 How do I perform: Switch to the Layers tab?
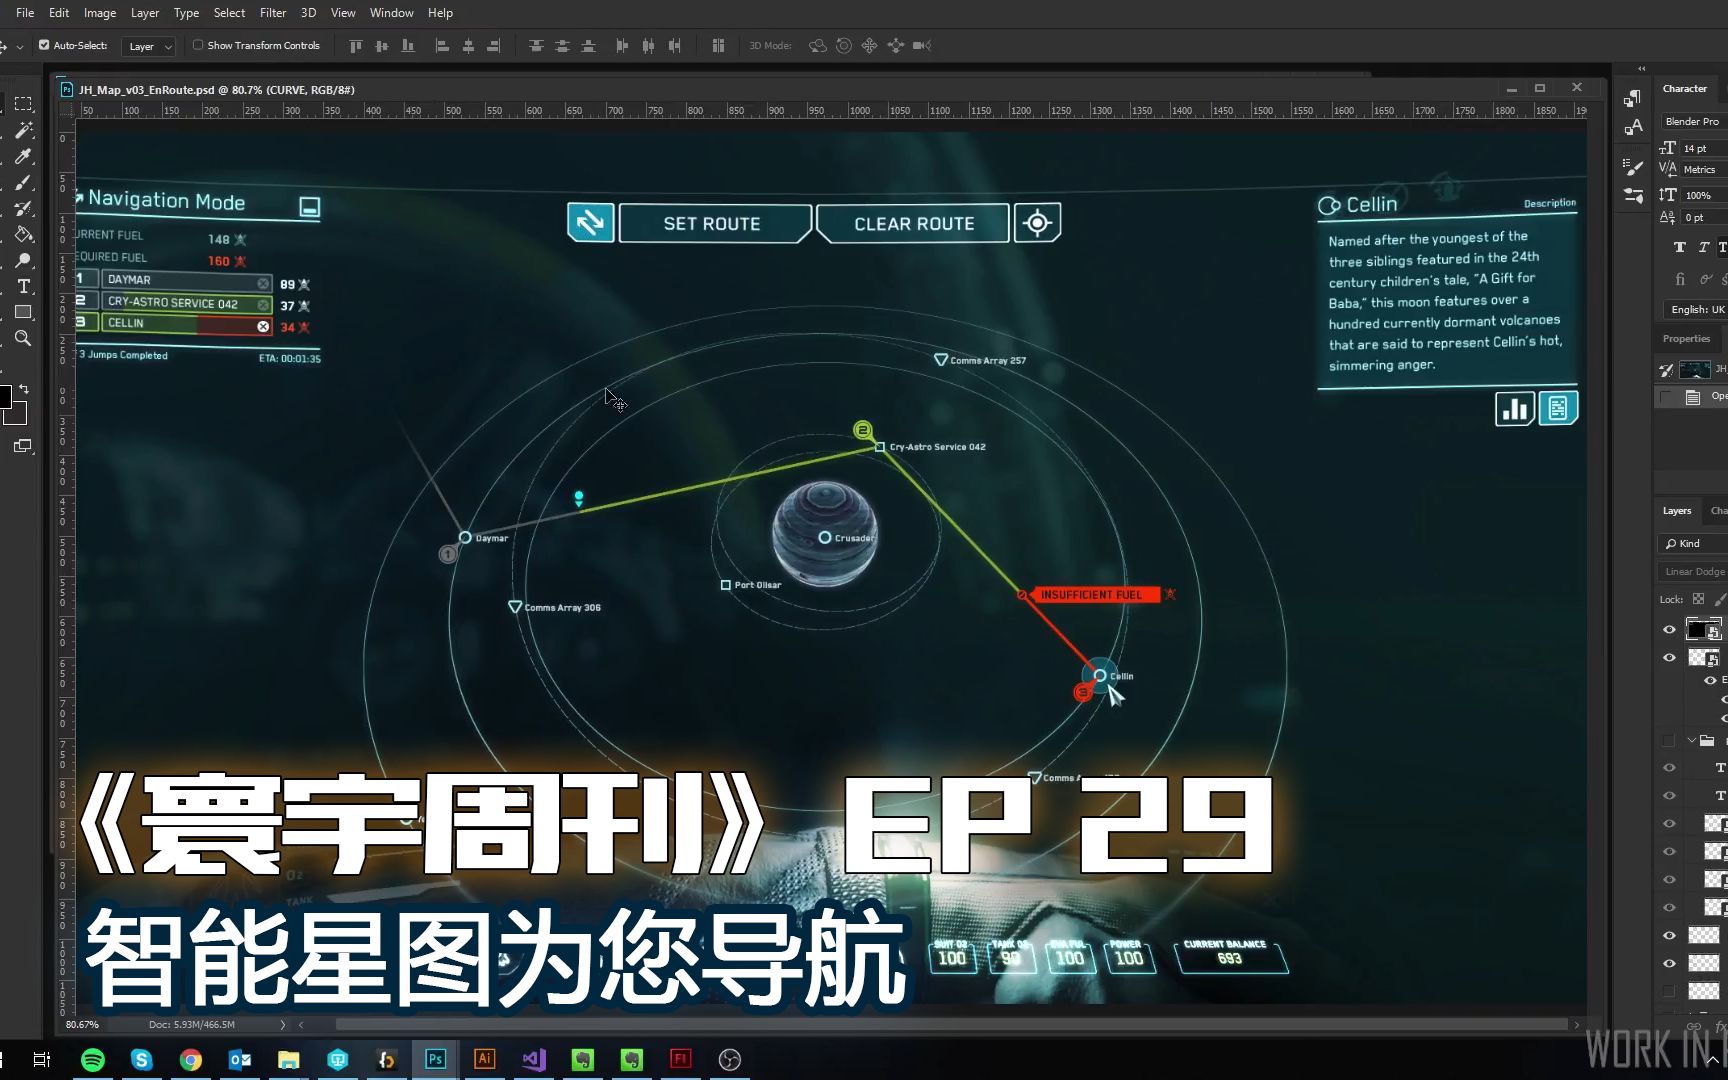1677,510
